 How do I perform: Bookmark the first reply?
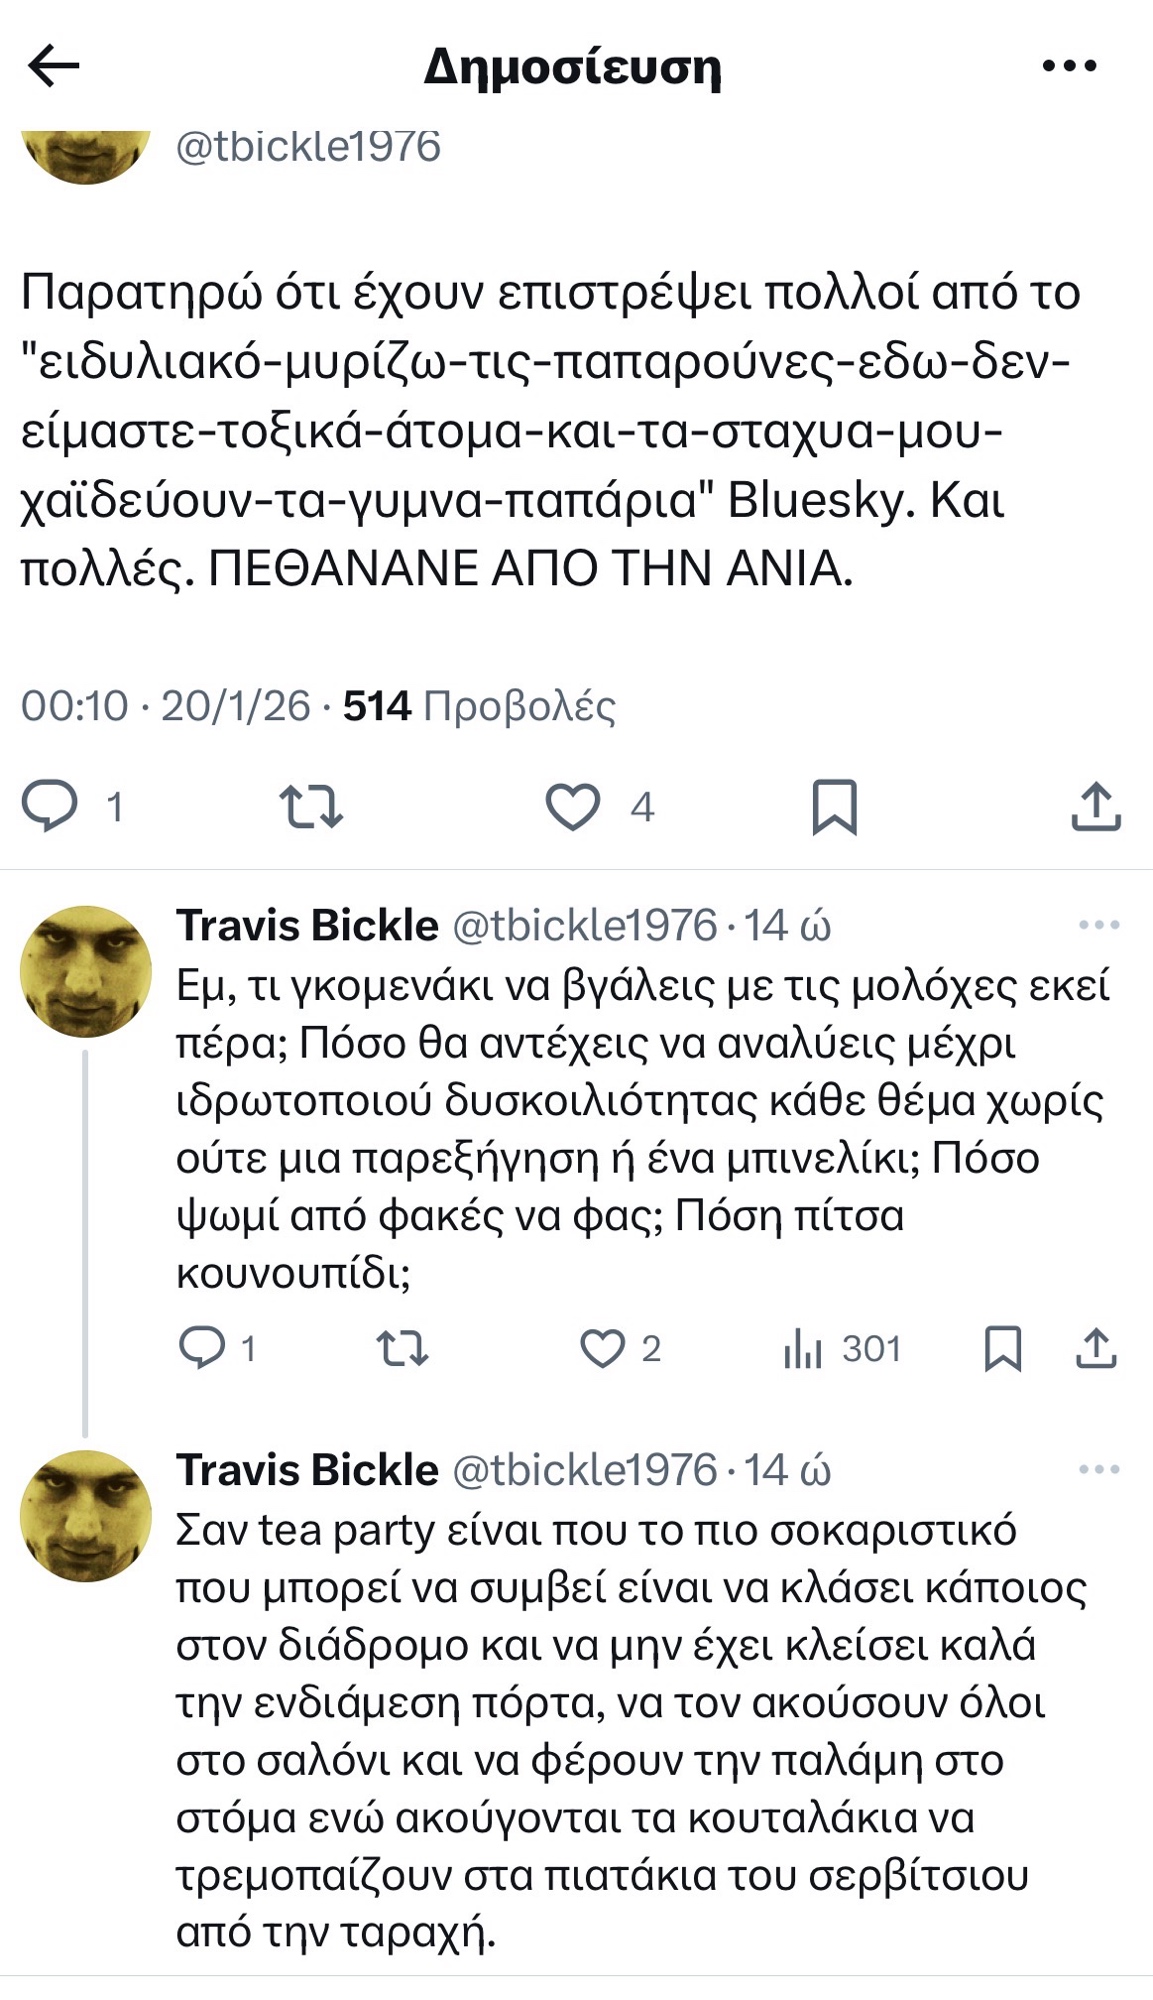pos(1003,1348)
